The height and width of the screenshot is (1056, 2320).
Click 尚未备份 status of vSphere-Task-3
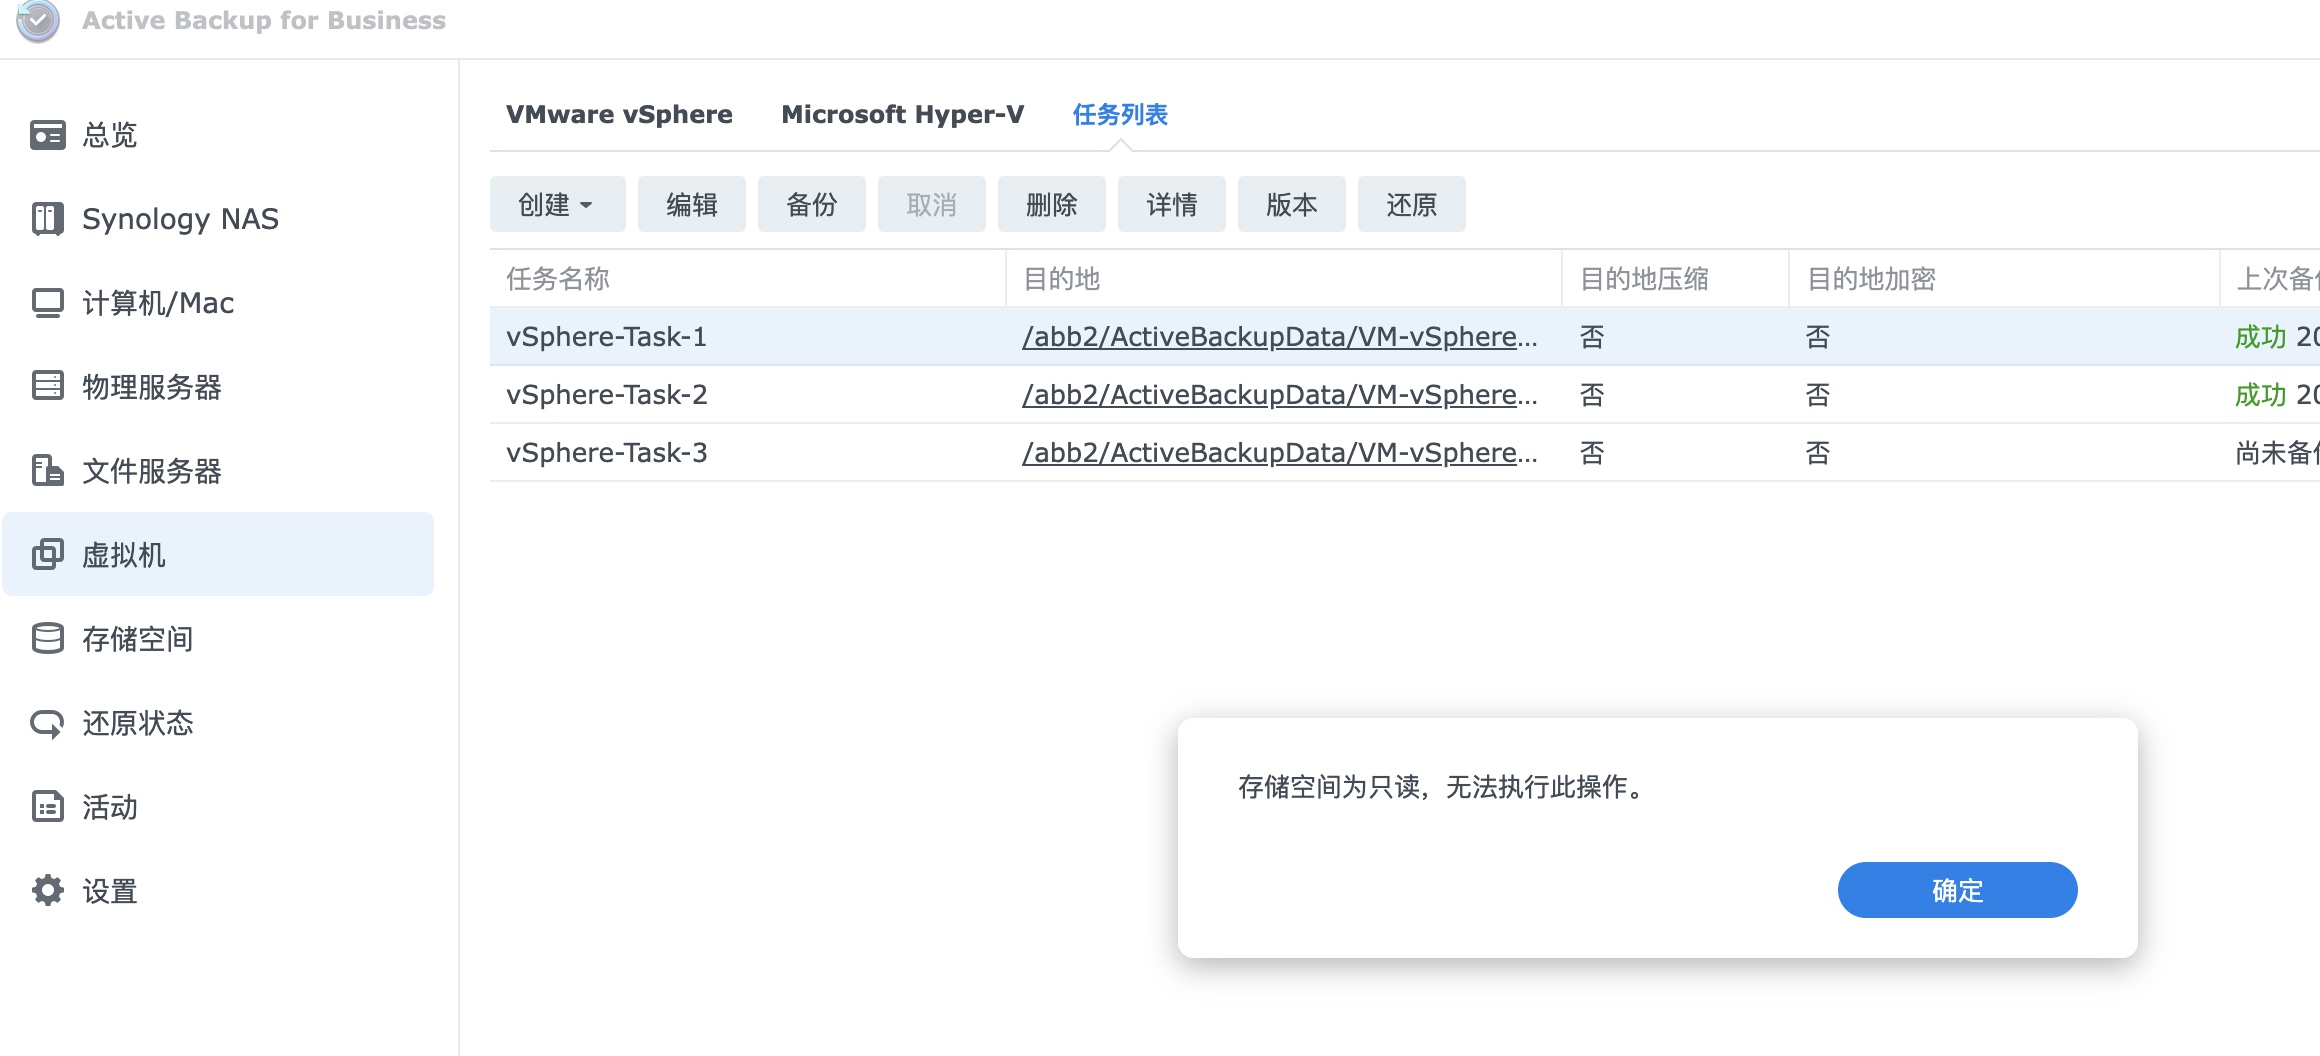[x=2277, y=453]
